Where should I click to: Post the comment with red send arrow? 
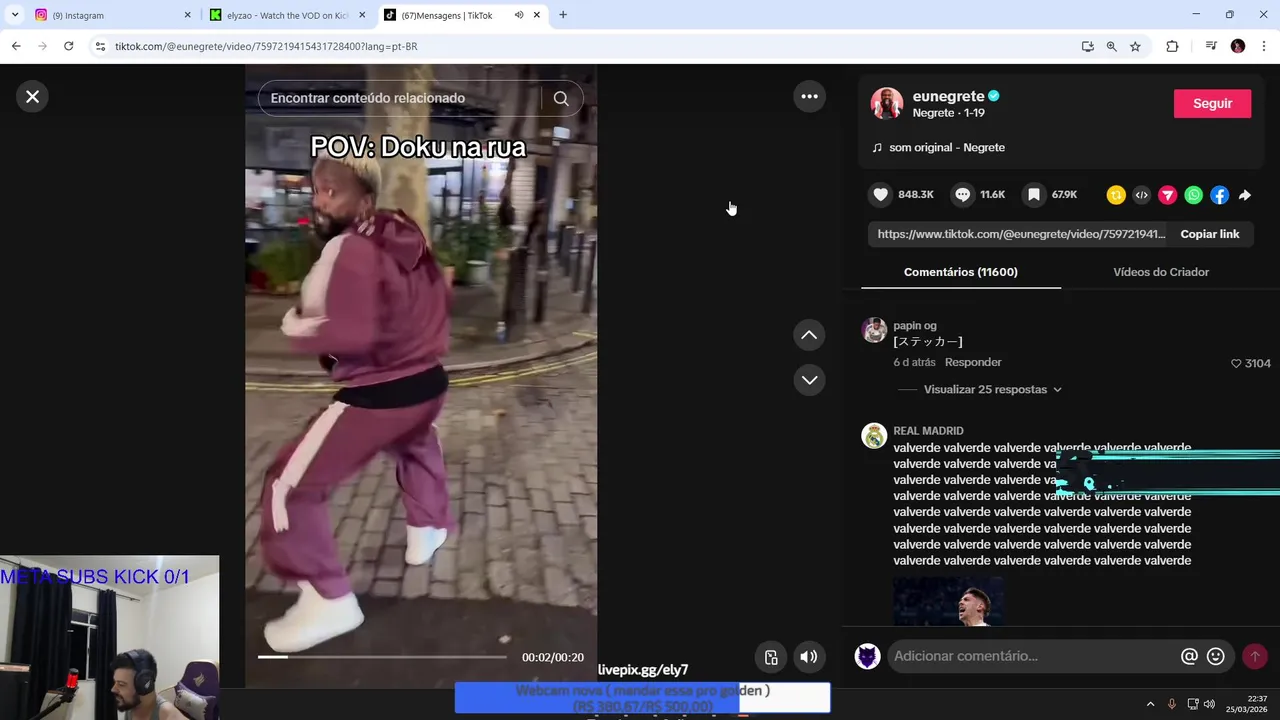pos(1255,656)
